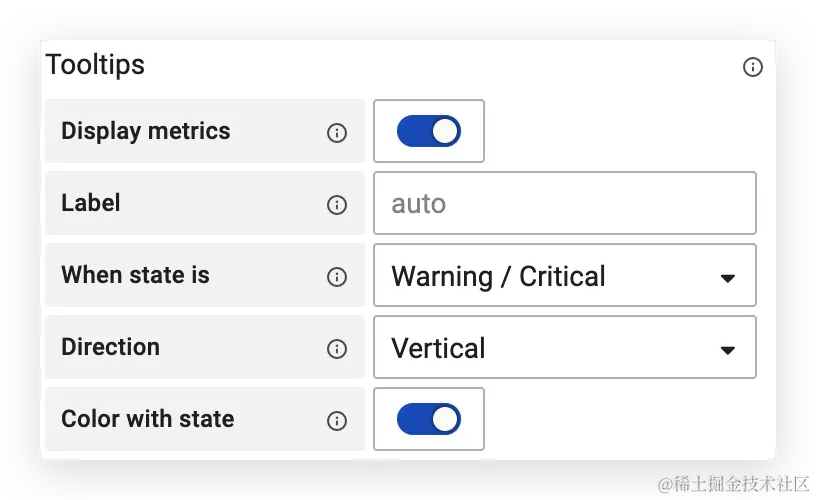Open the Display metrics info icon
The height and width of the screenshot is (500, 816).
click(337, 133)
